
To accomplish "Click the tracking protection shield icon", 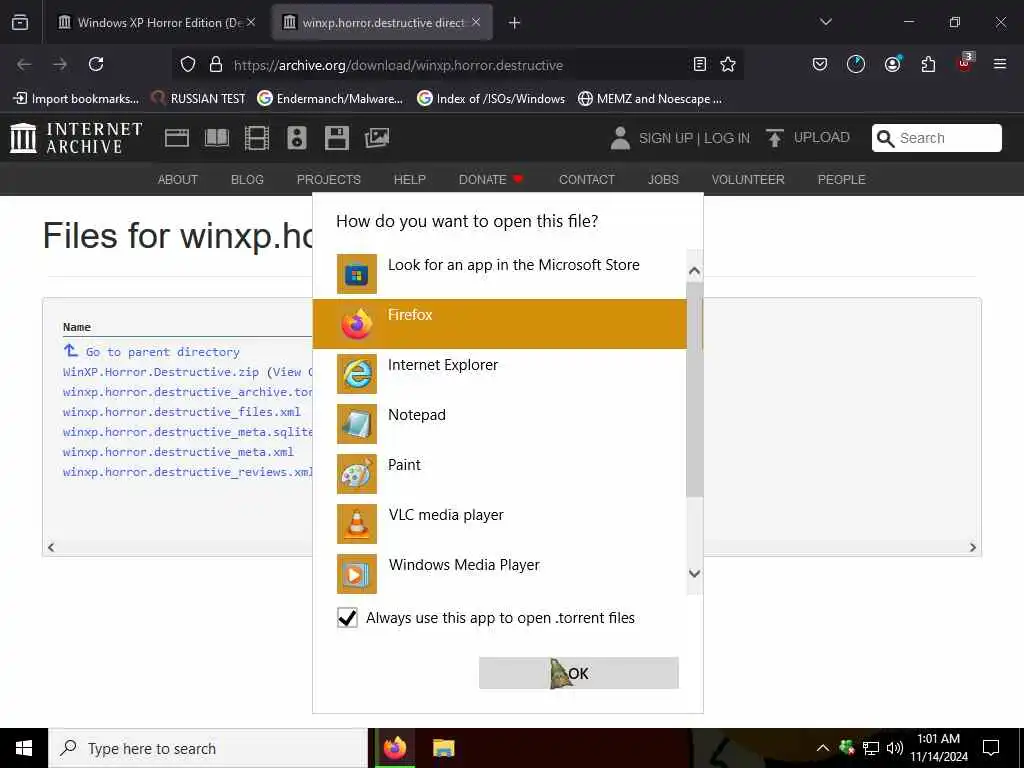I will [188, 65].
